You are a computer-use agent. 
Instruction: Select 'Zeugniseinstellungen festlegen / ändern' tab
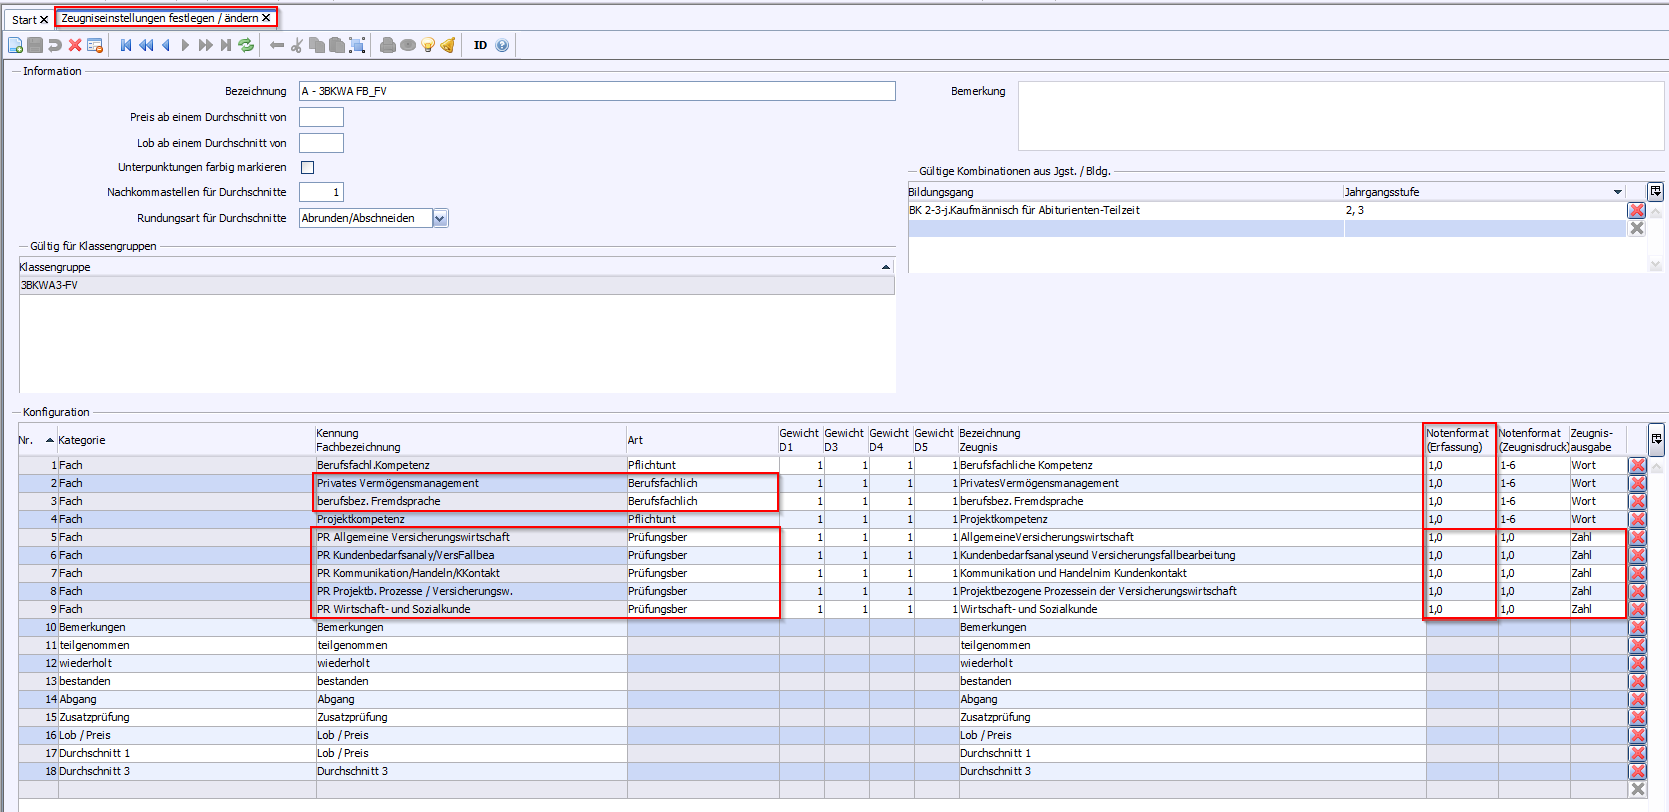coord(159,18)
